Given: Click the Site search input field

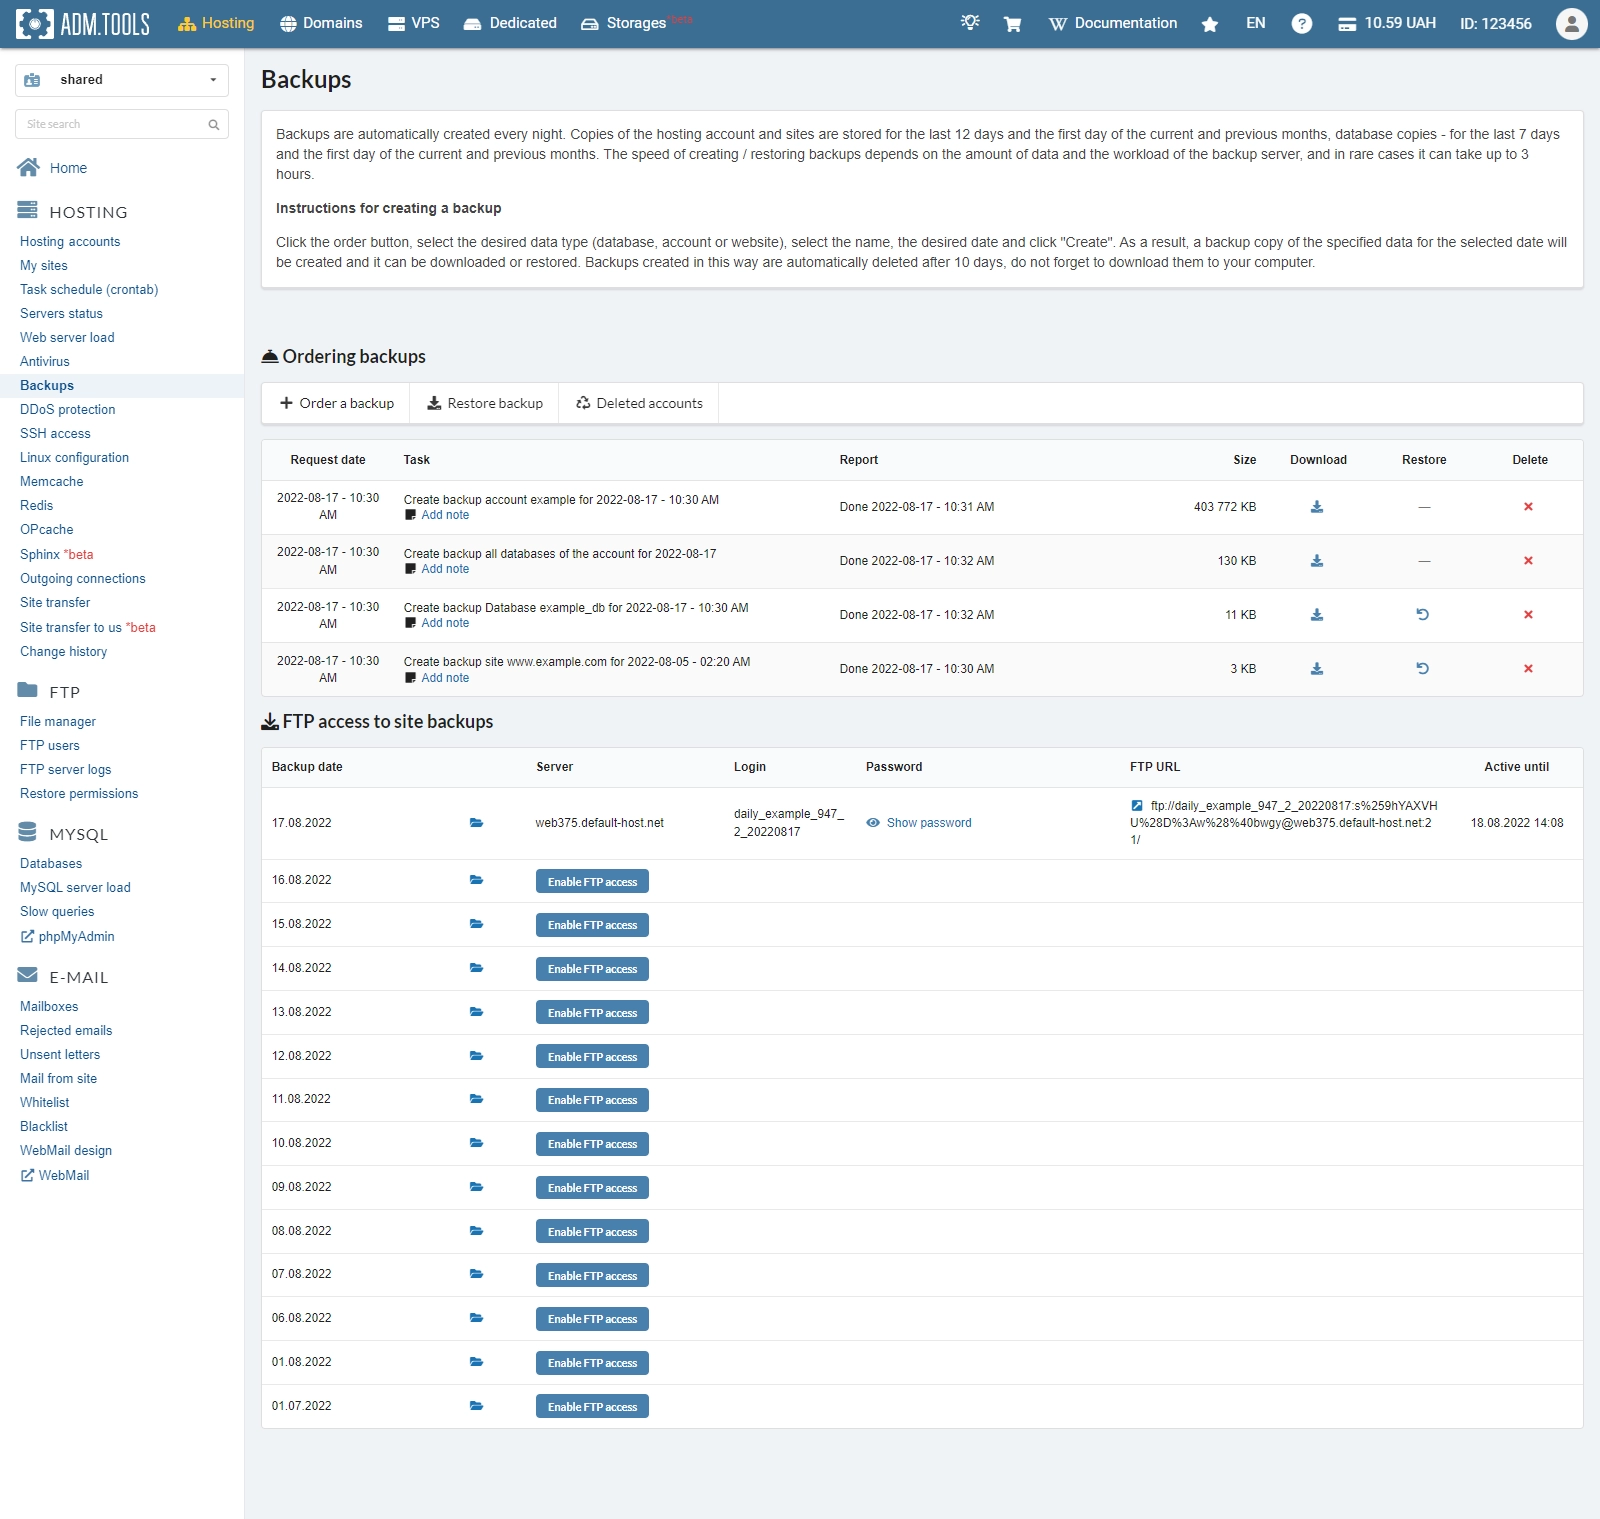Looking at the screenshot, I should [112, 124].
